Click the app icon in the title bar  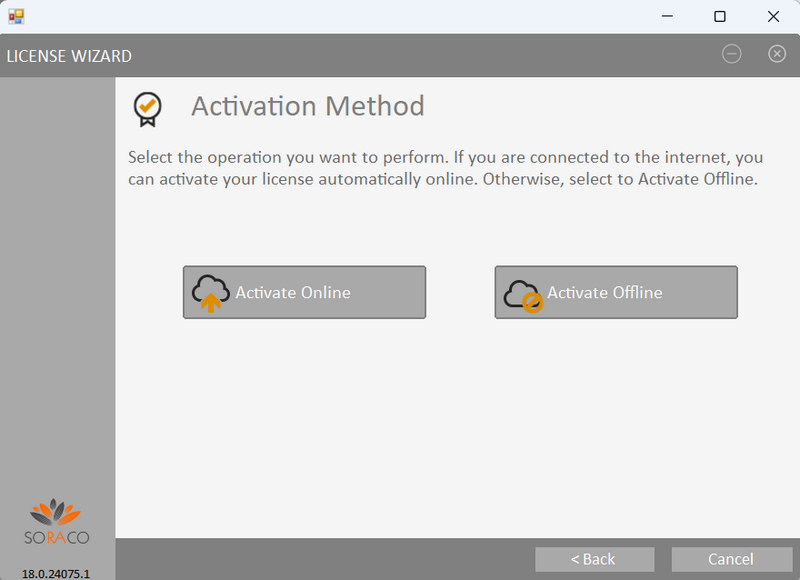coord(16,16)
